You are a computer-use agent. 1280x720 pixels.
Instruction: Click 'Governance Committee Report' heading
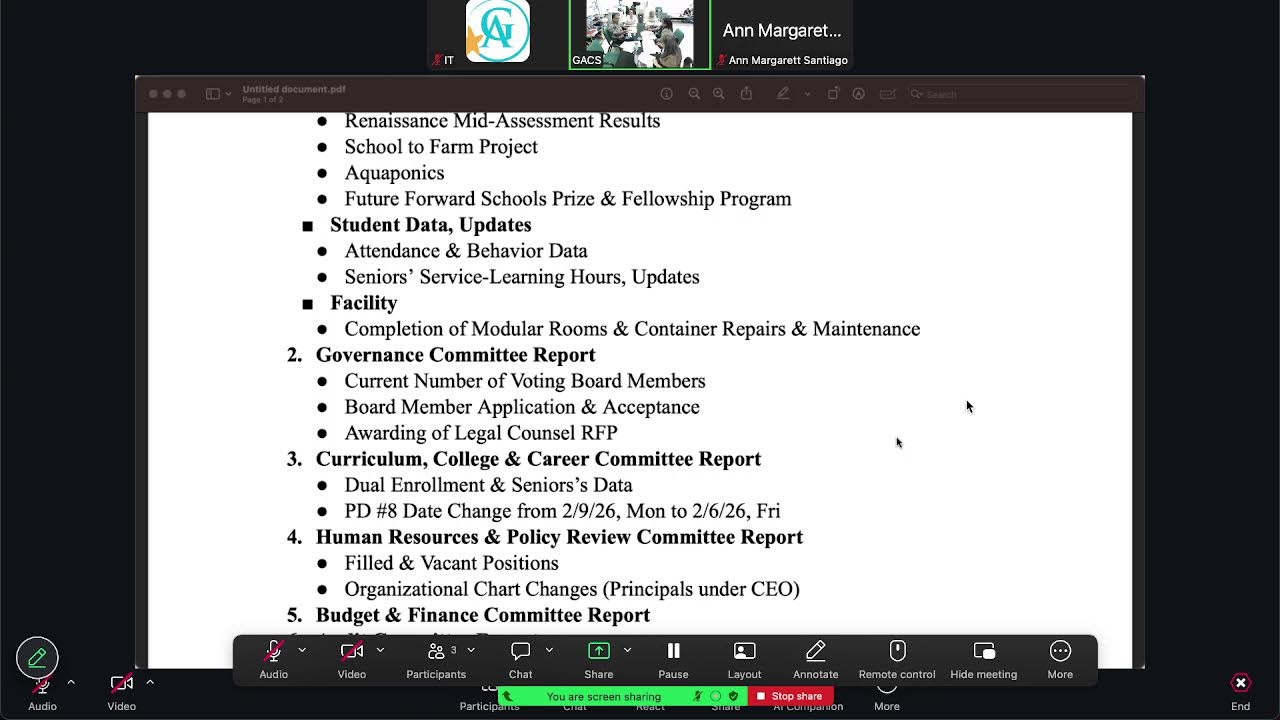pos(456,354)
